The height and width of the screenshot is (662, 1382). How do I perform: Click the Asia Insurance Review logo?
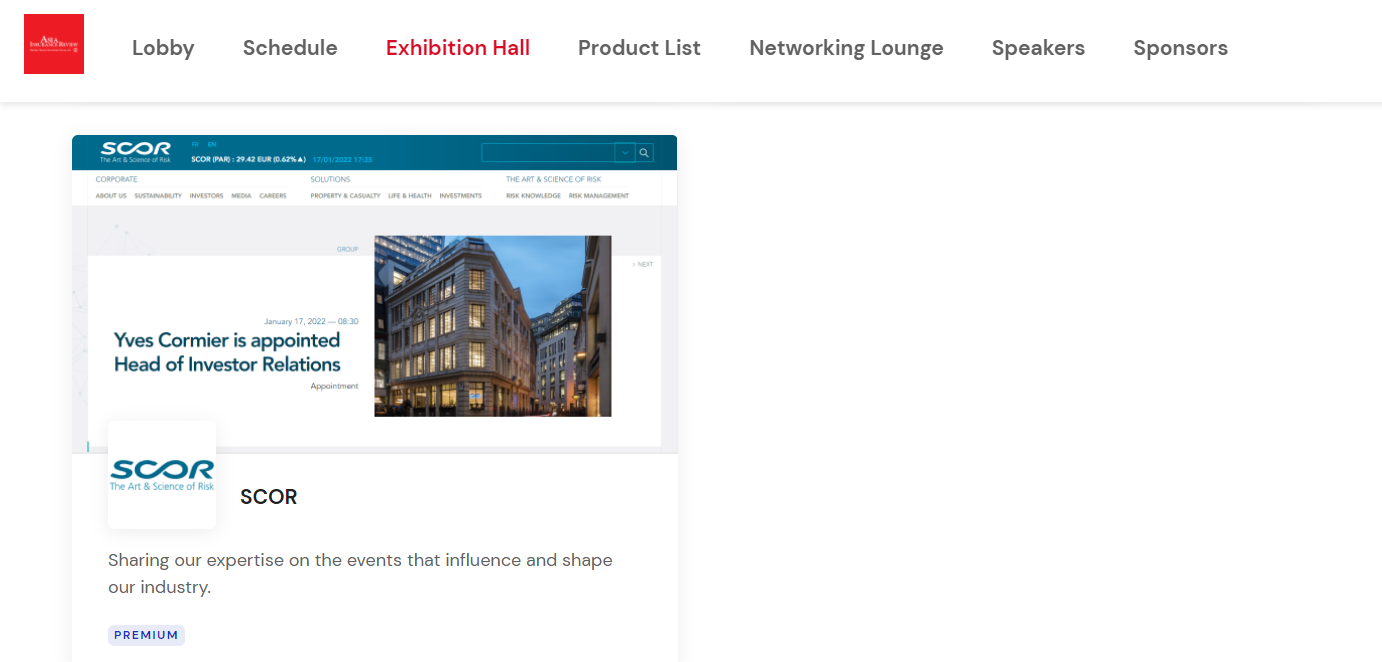pos(54,44)
